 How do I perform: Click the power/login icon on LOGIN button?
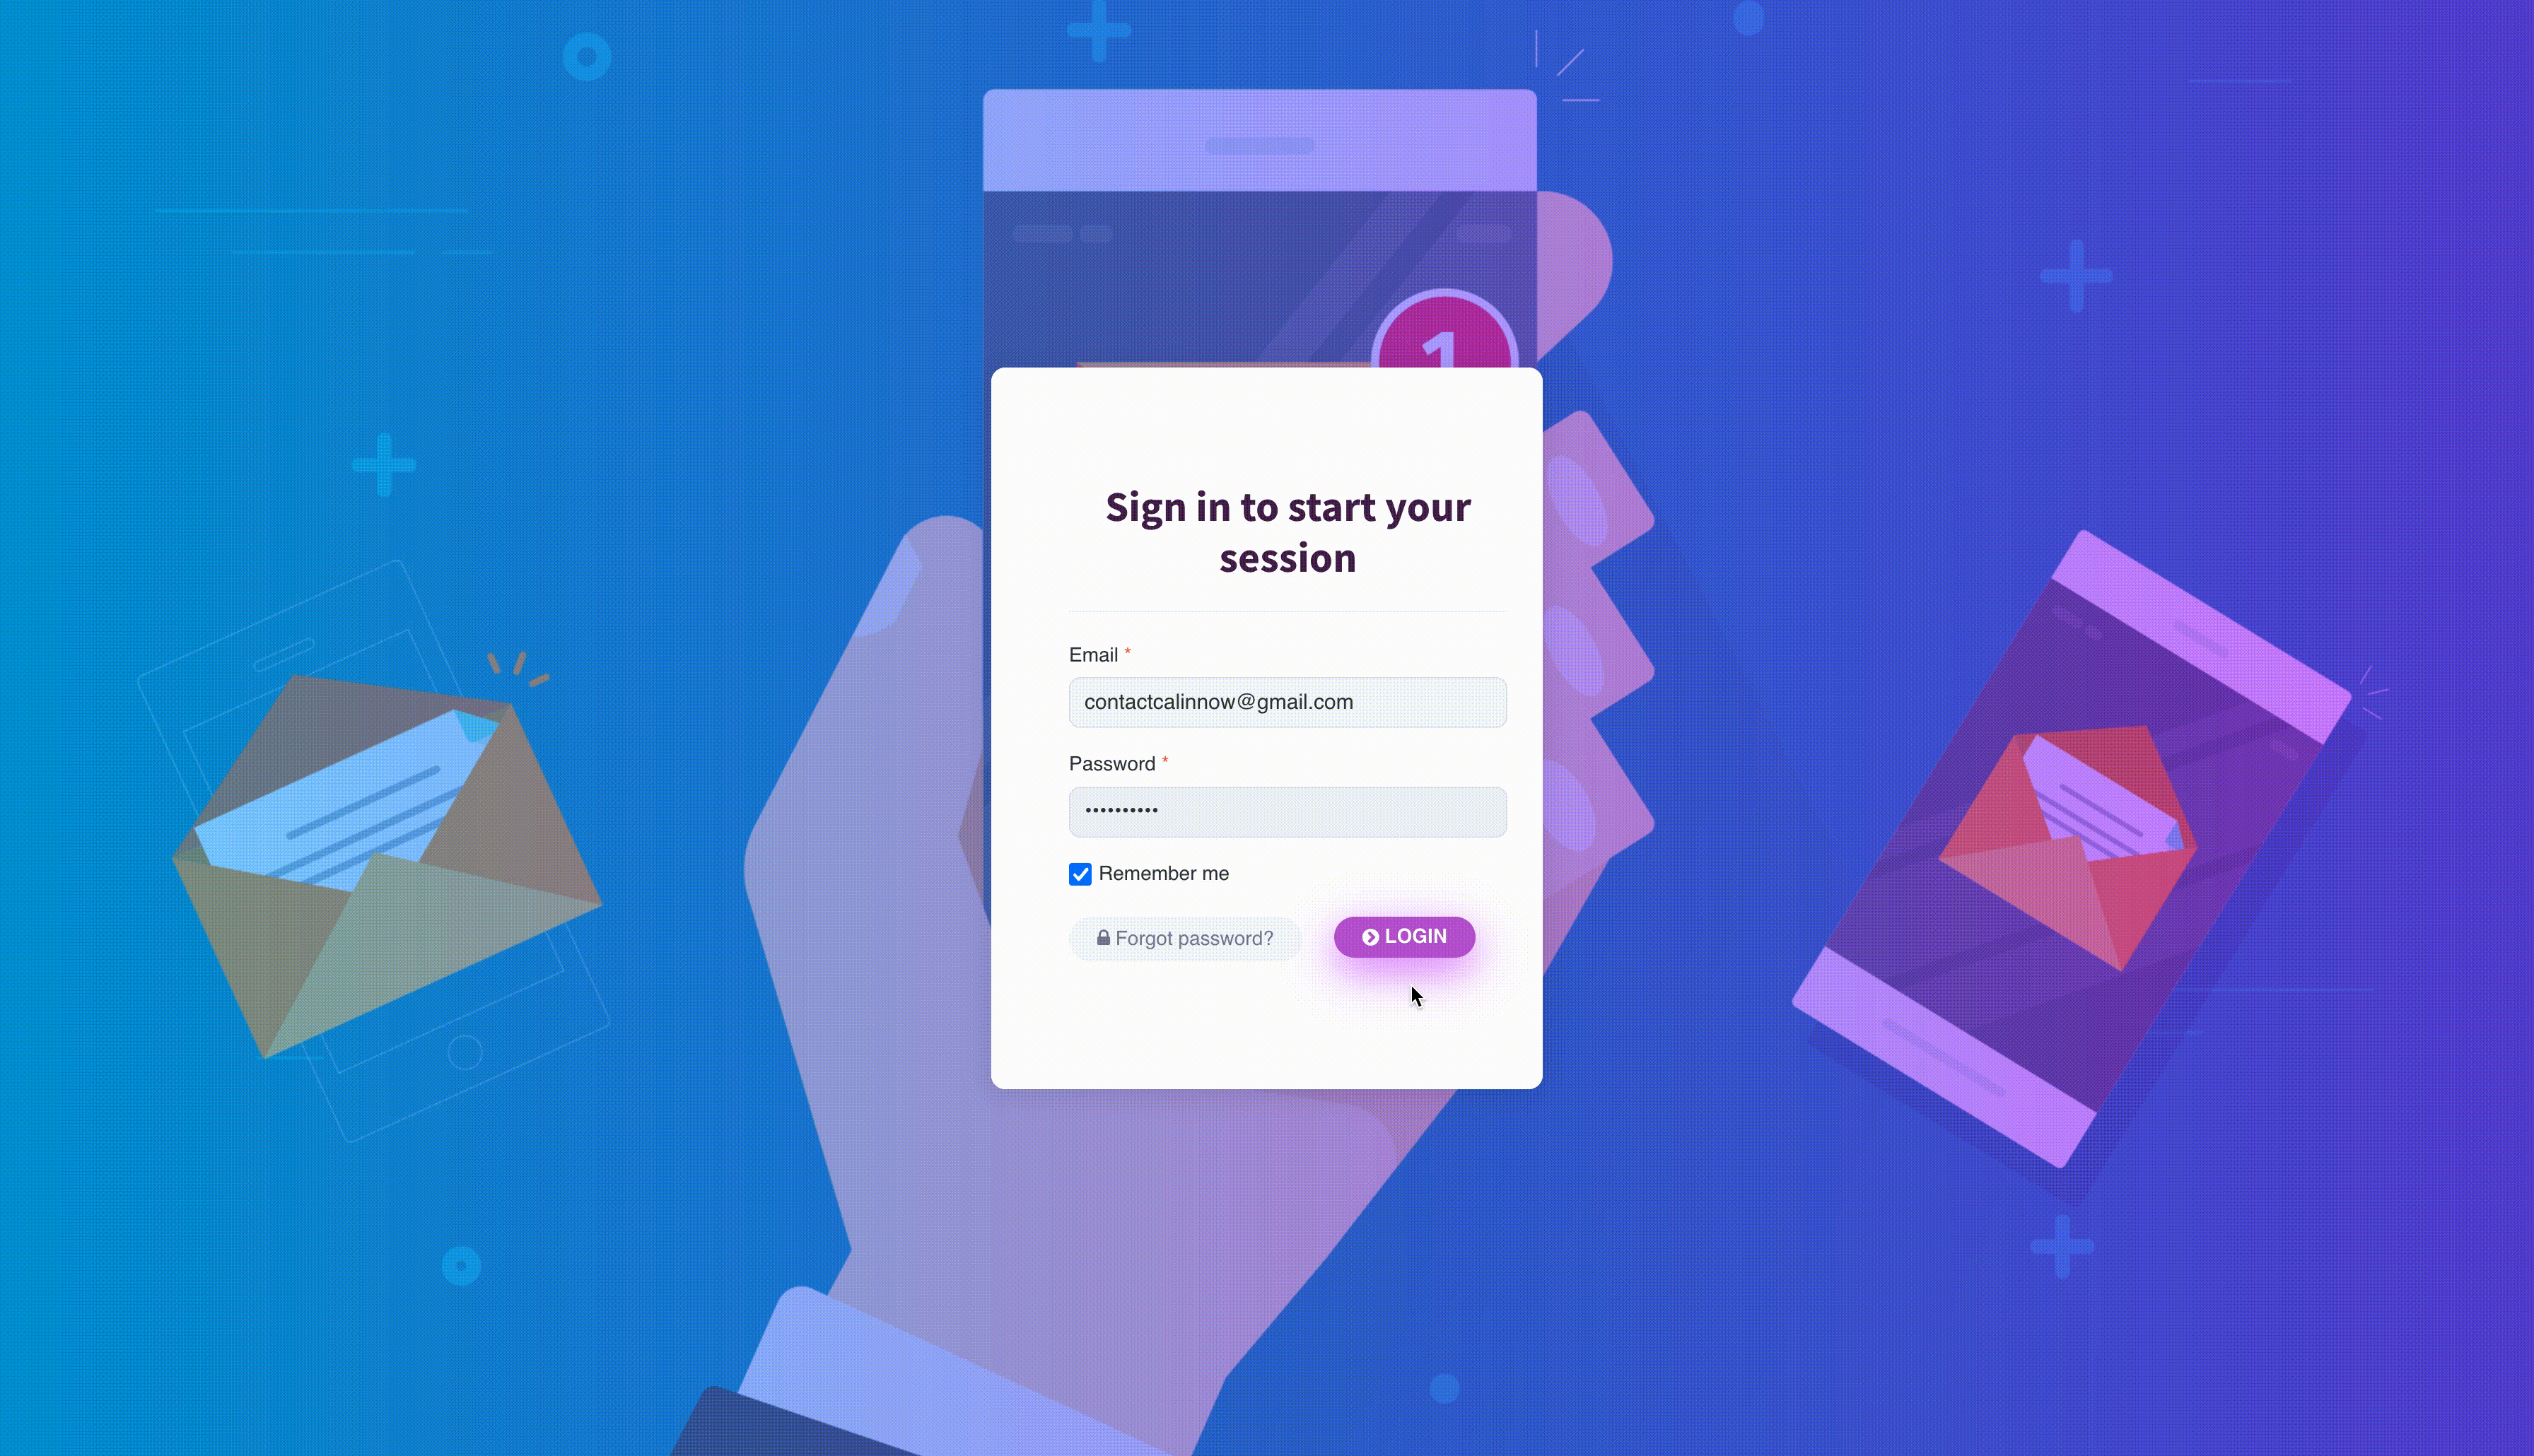coord(1372,936)
